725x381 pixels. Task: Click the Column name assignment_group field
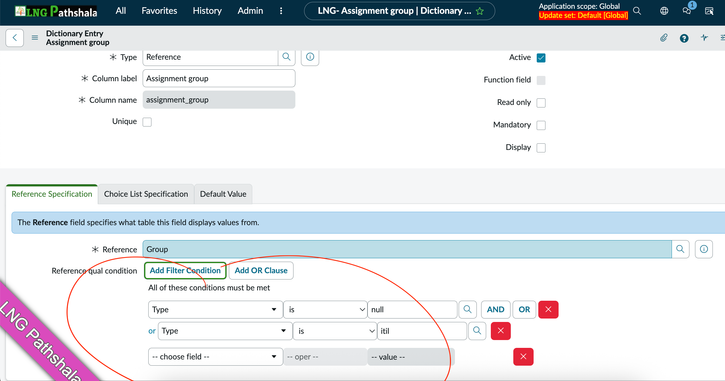tap(219, 100)
